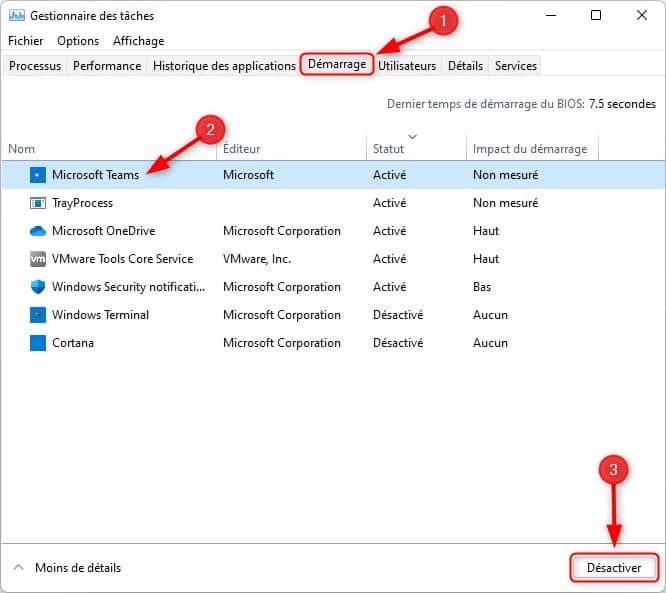Open Historique des applications tab
Image resolution: width=666 pixels, height=593 pixels.
point(224,66)
